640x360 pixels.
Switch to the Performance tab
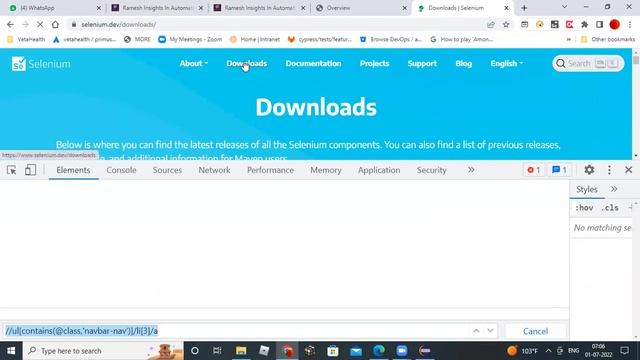[270, 170]
